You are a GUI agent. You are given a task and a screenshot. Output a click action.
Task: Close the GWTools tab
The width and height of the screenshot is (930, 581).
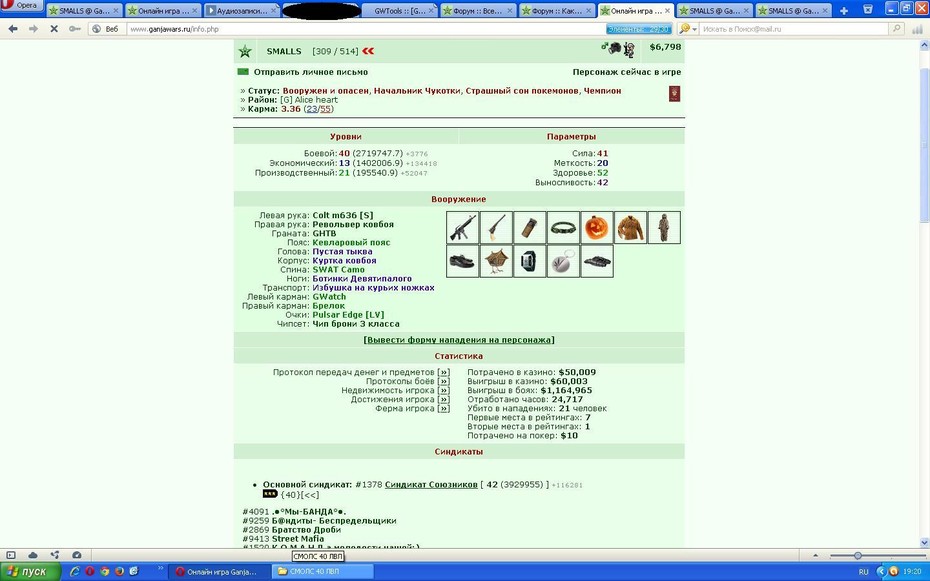pos(431,11)
